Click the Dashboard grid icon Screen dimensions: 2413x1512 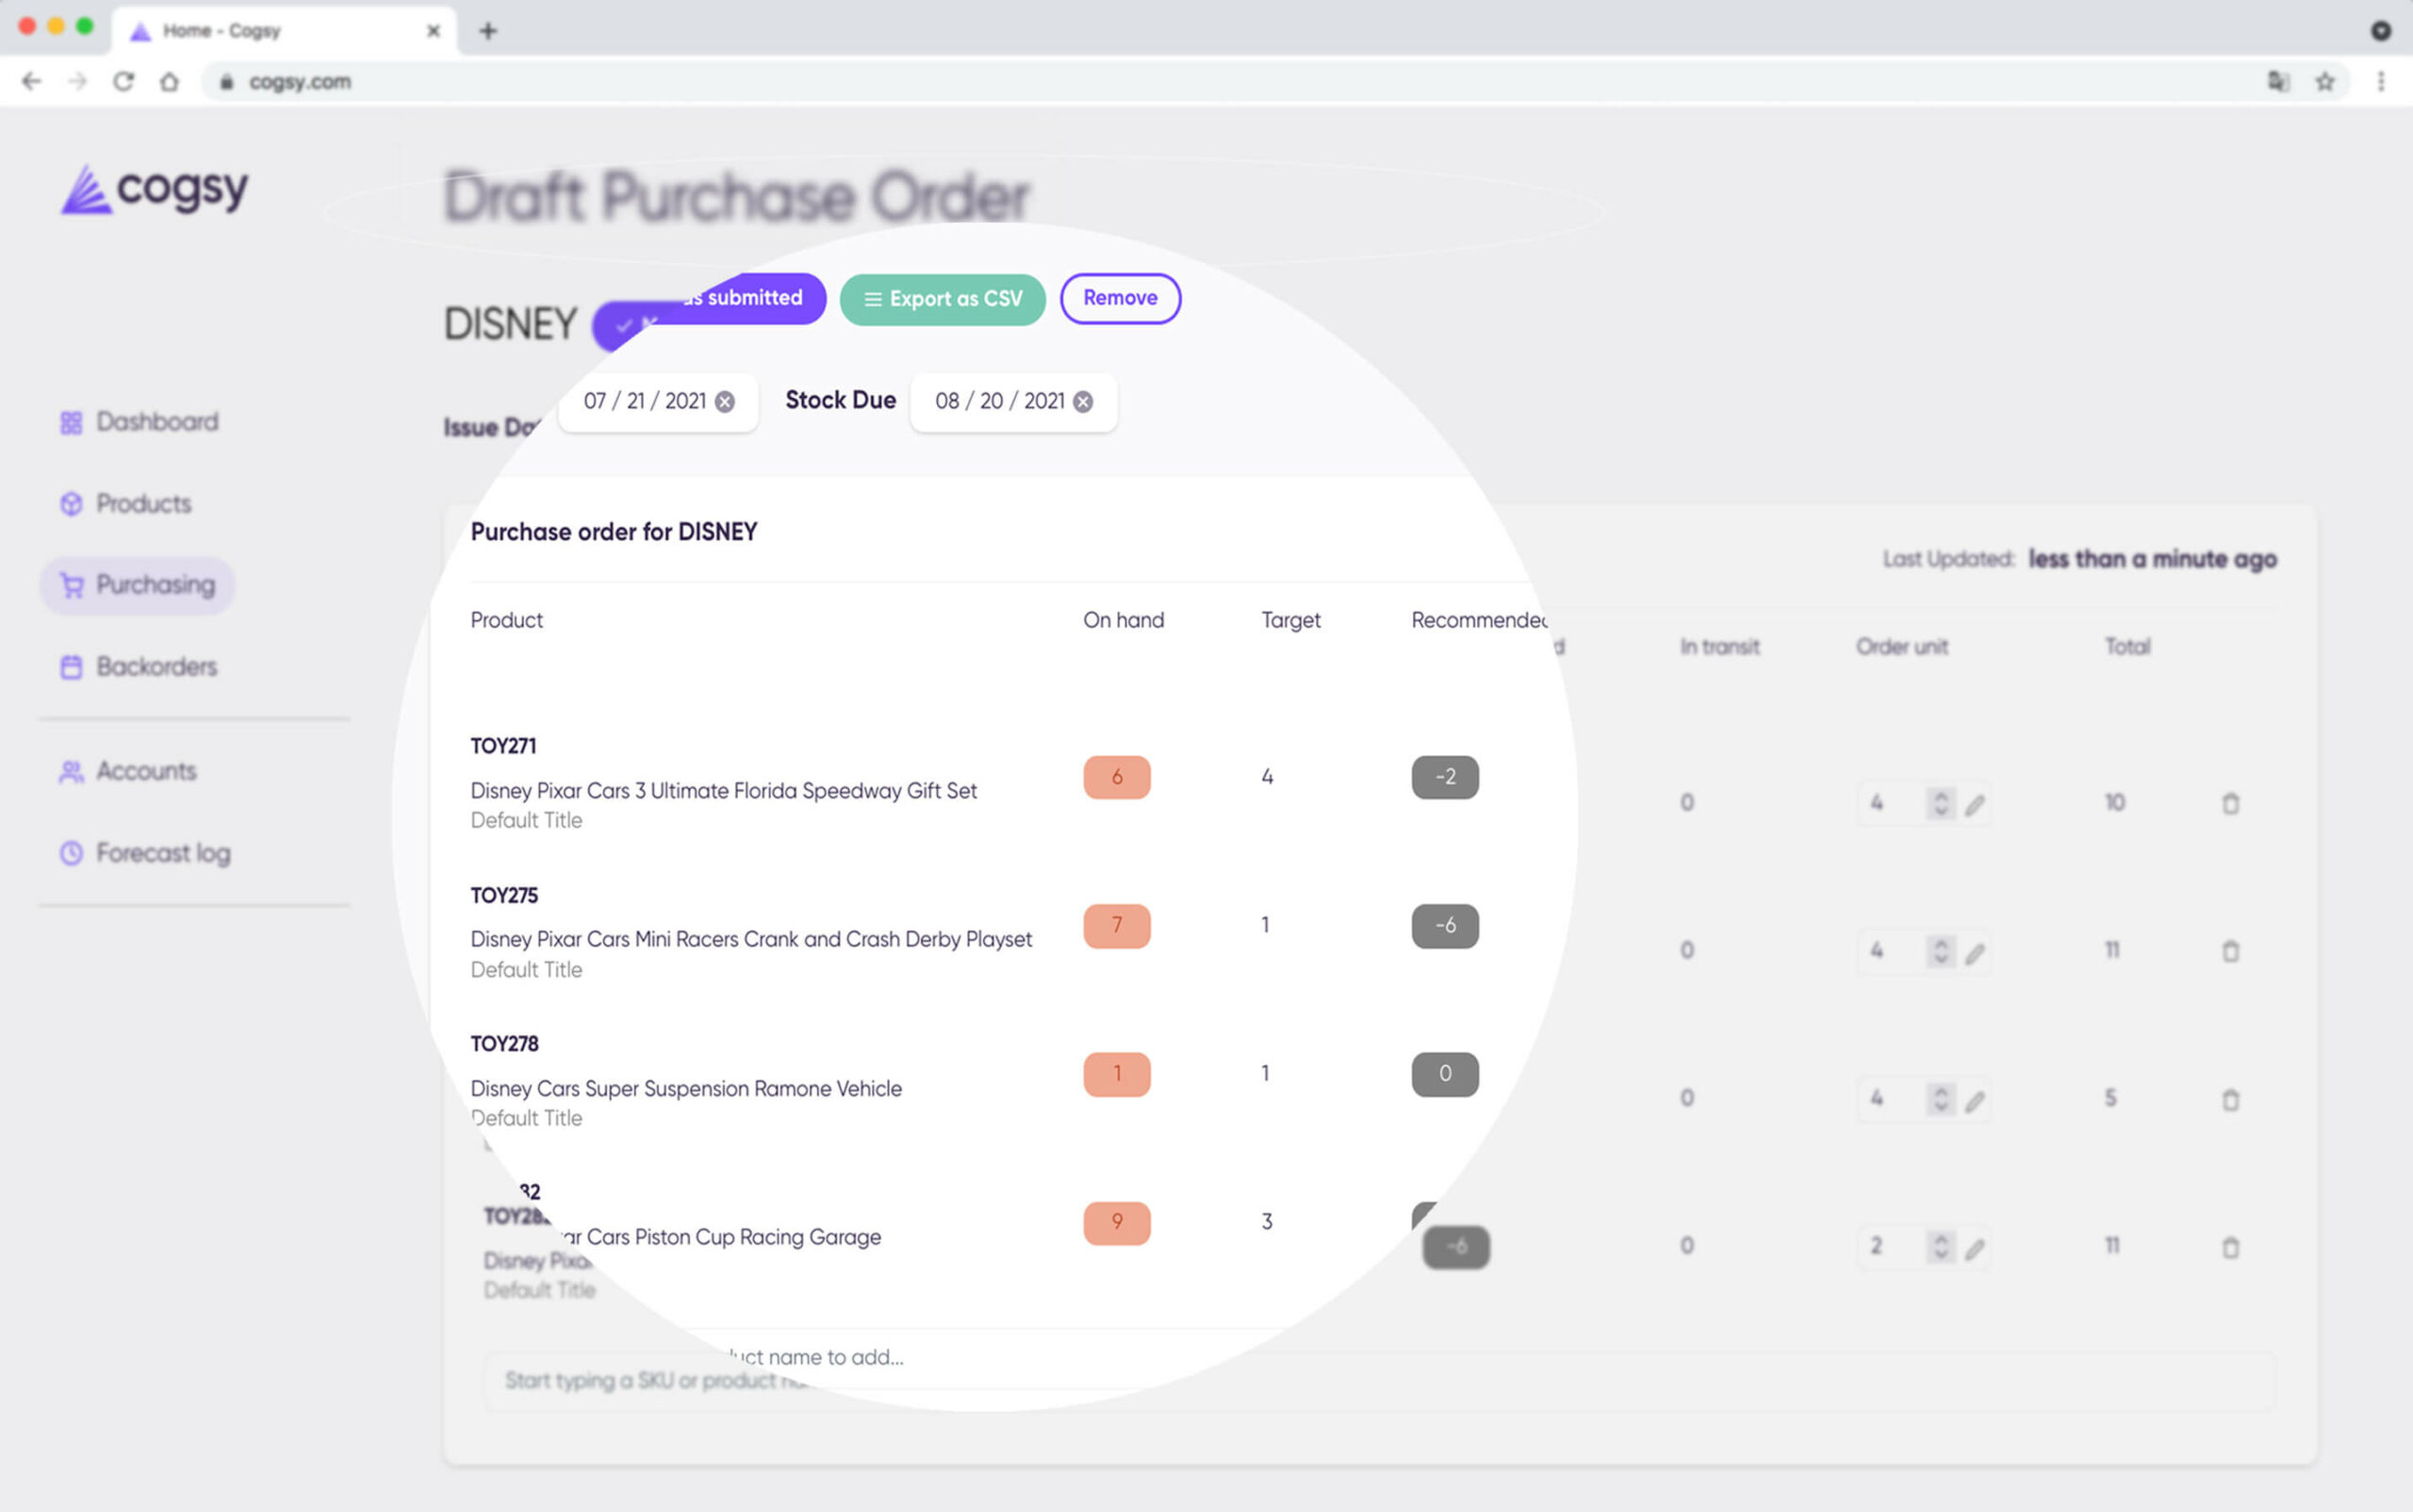[x=71, y=423]
